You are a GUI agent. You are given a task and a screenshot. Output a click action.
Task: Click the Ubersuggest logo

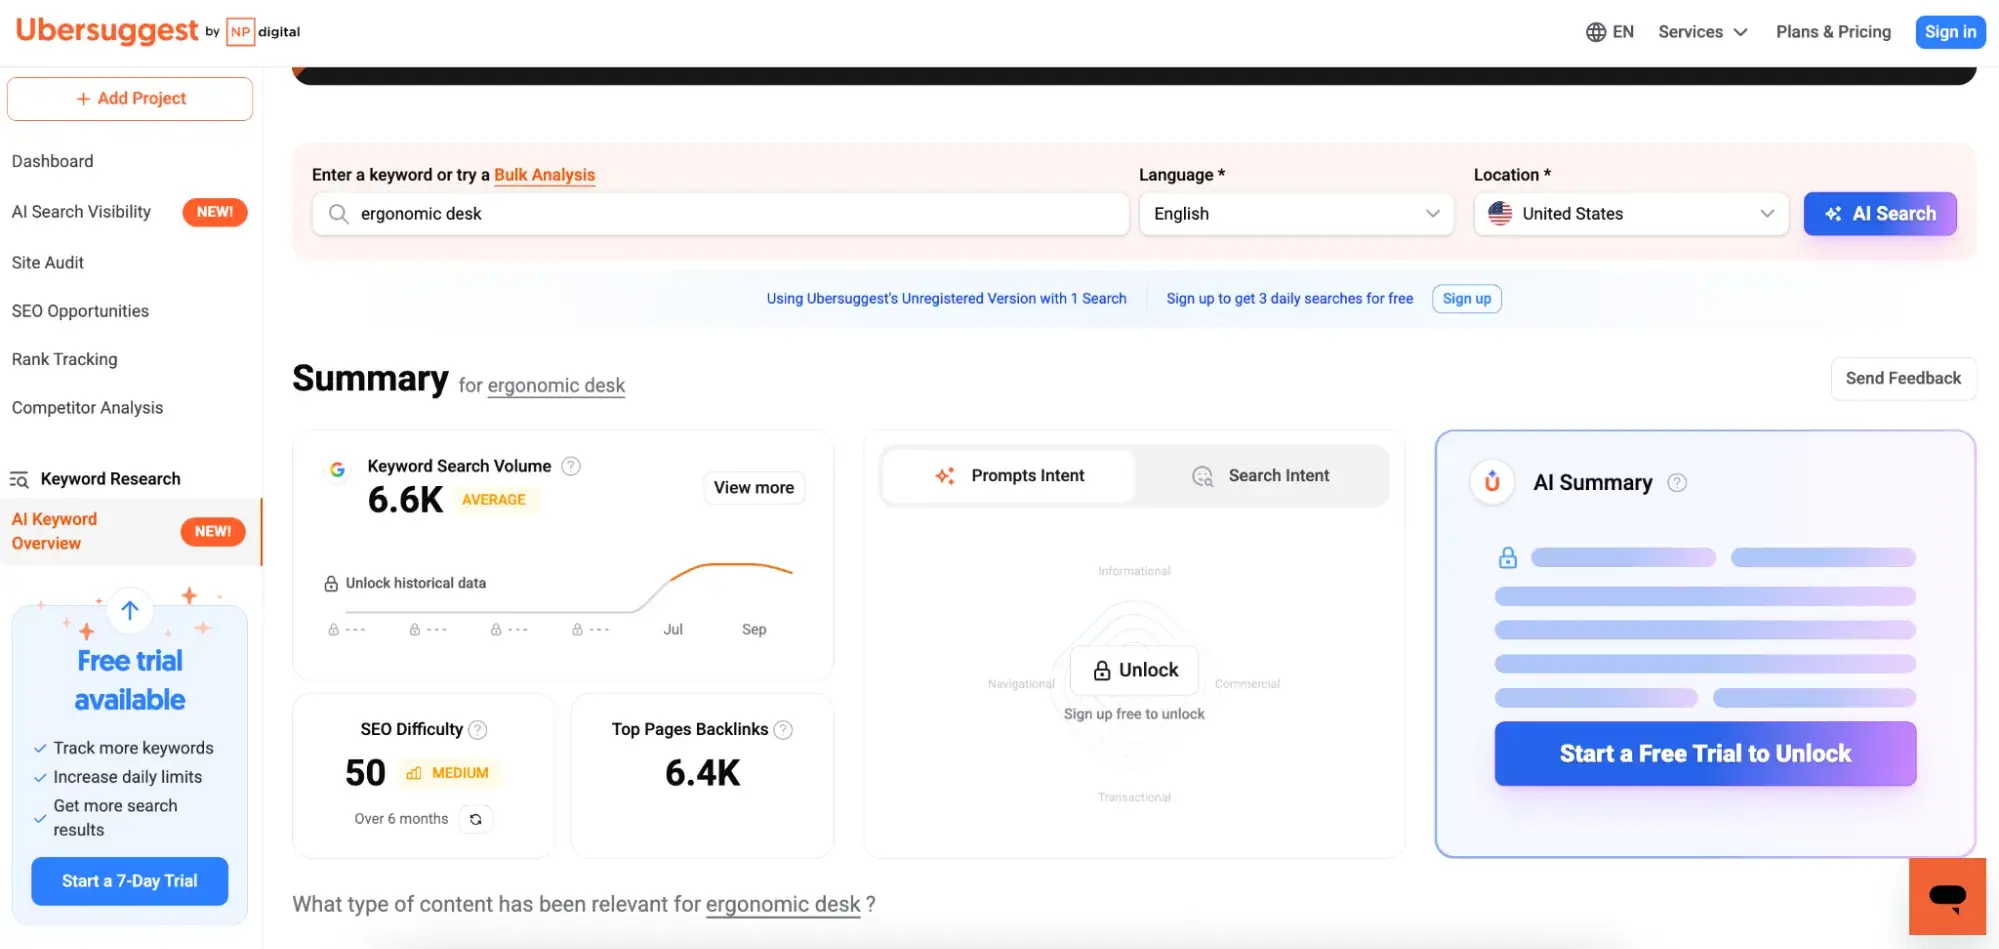(x=105, y=31)
